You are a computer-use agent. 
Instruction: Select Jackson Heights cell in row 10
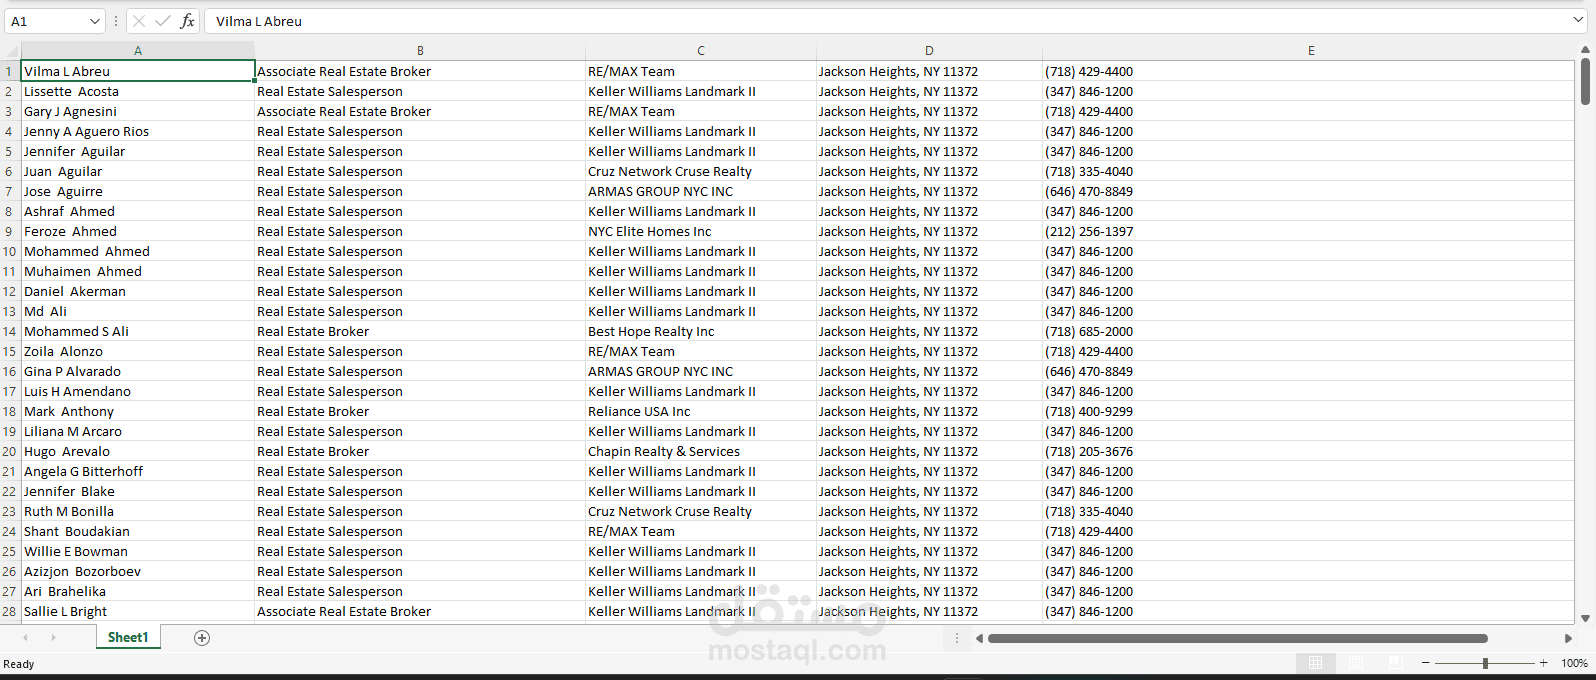pyautogui.click(x=929, y=251)
